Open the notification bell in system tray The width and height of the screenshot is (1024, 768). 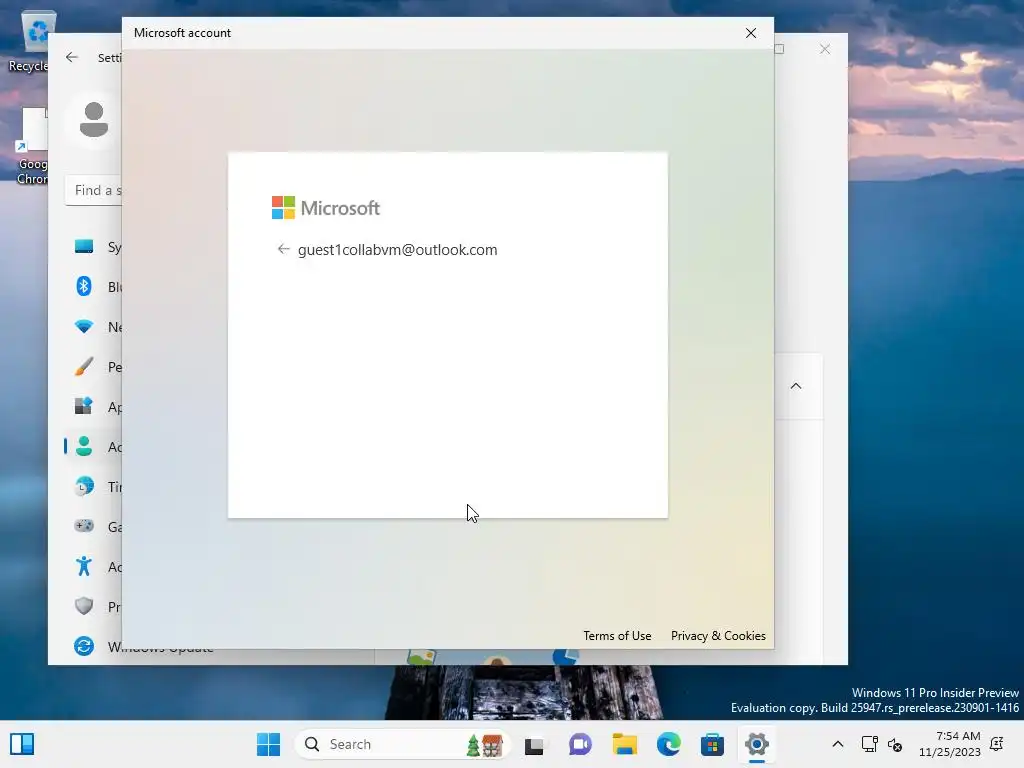click(x=997, y=744)
